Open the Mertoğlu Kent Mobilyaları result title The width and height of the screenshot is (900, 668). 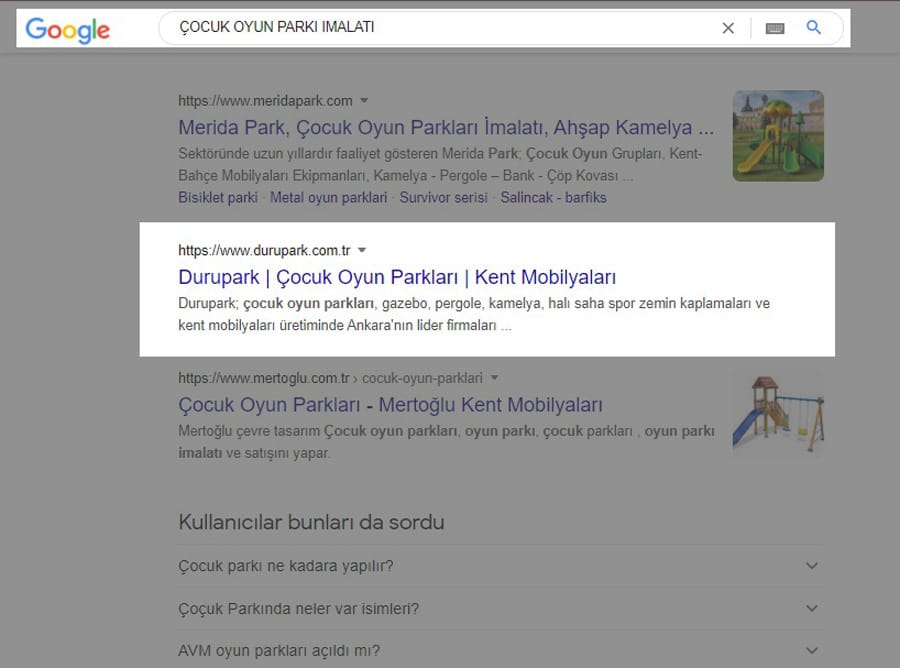pyautogui.click(x=390, y=405)
